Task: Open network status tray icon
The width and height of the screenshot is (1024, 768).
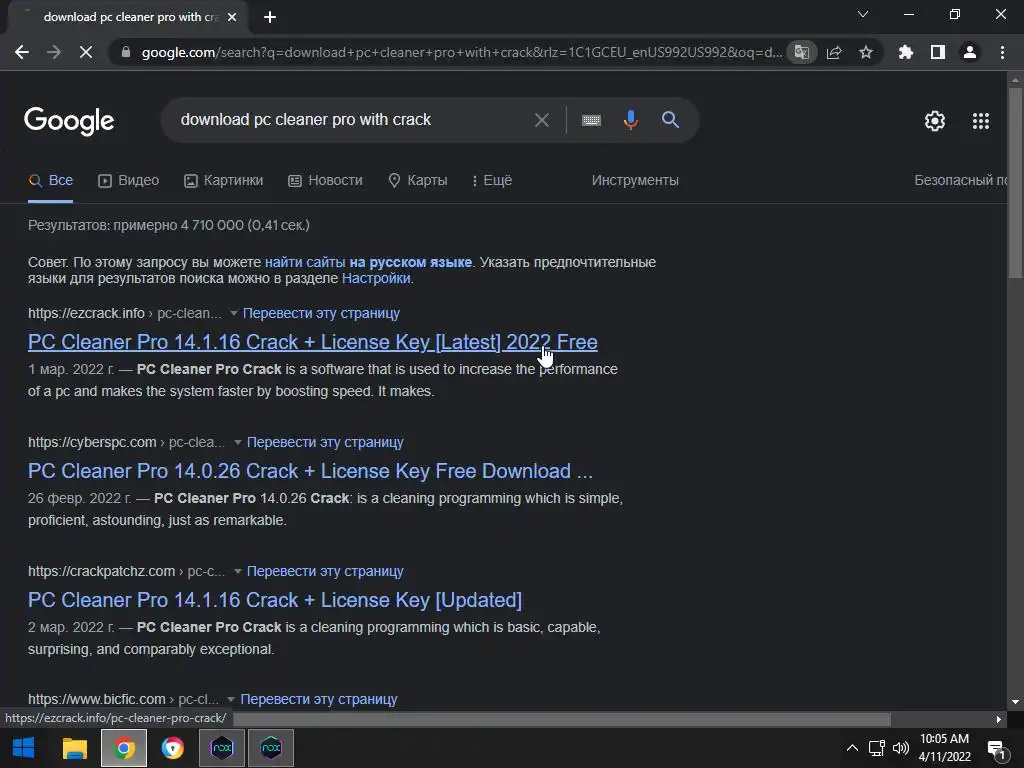Action: 876,748
